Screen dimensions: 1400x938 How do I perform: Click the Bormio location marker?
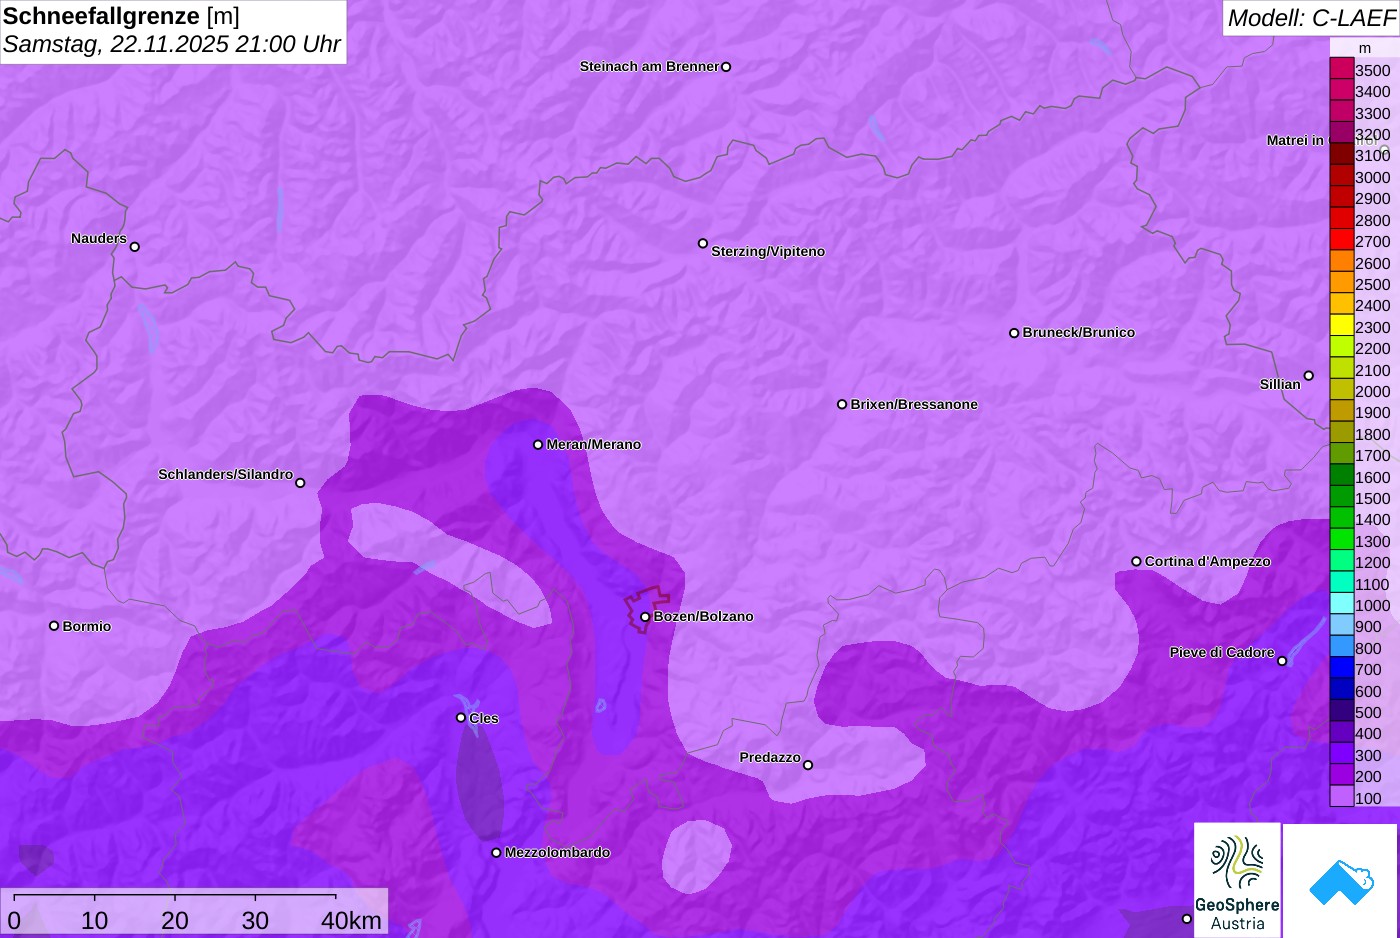tap(54, 626)
